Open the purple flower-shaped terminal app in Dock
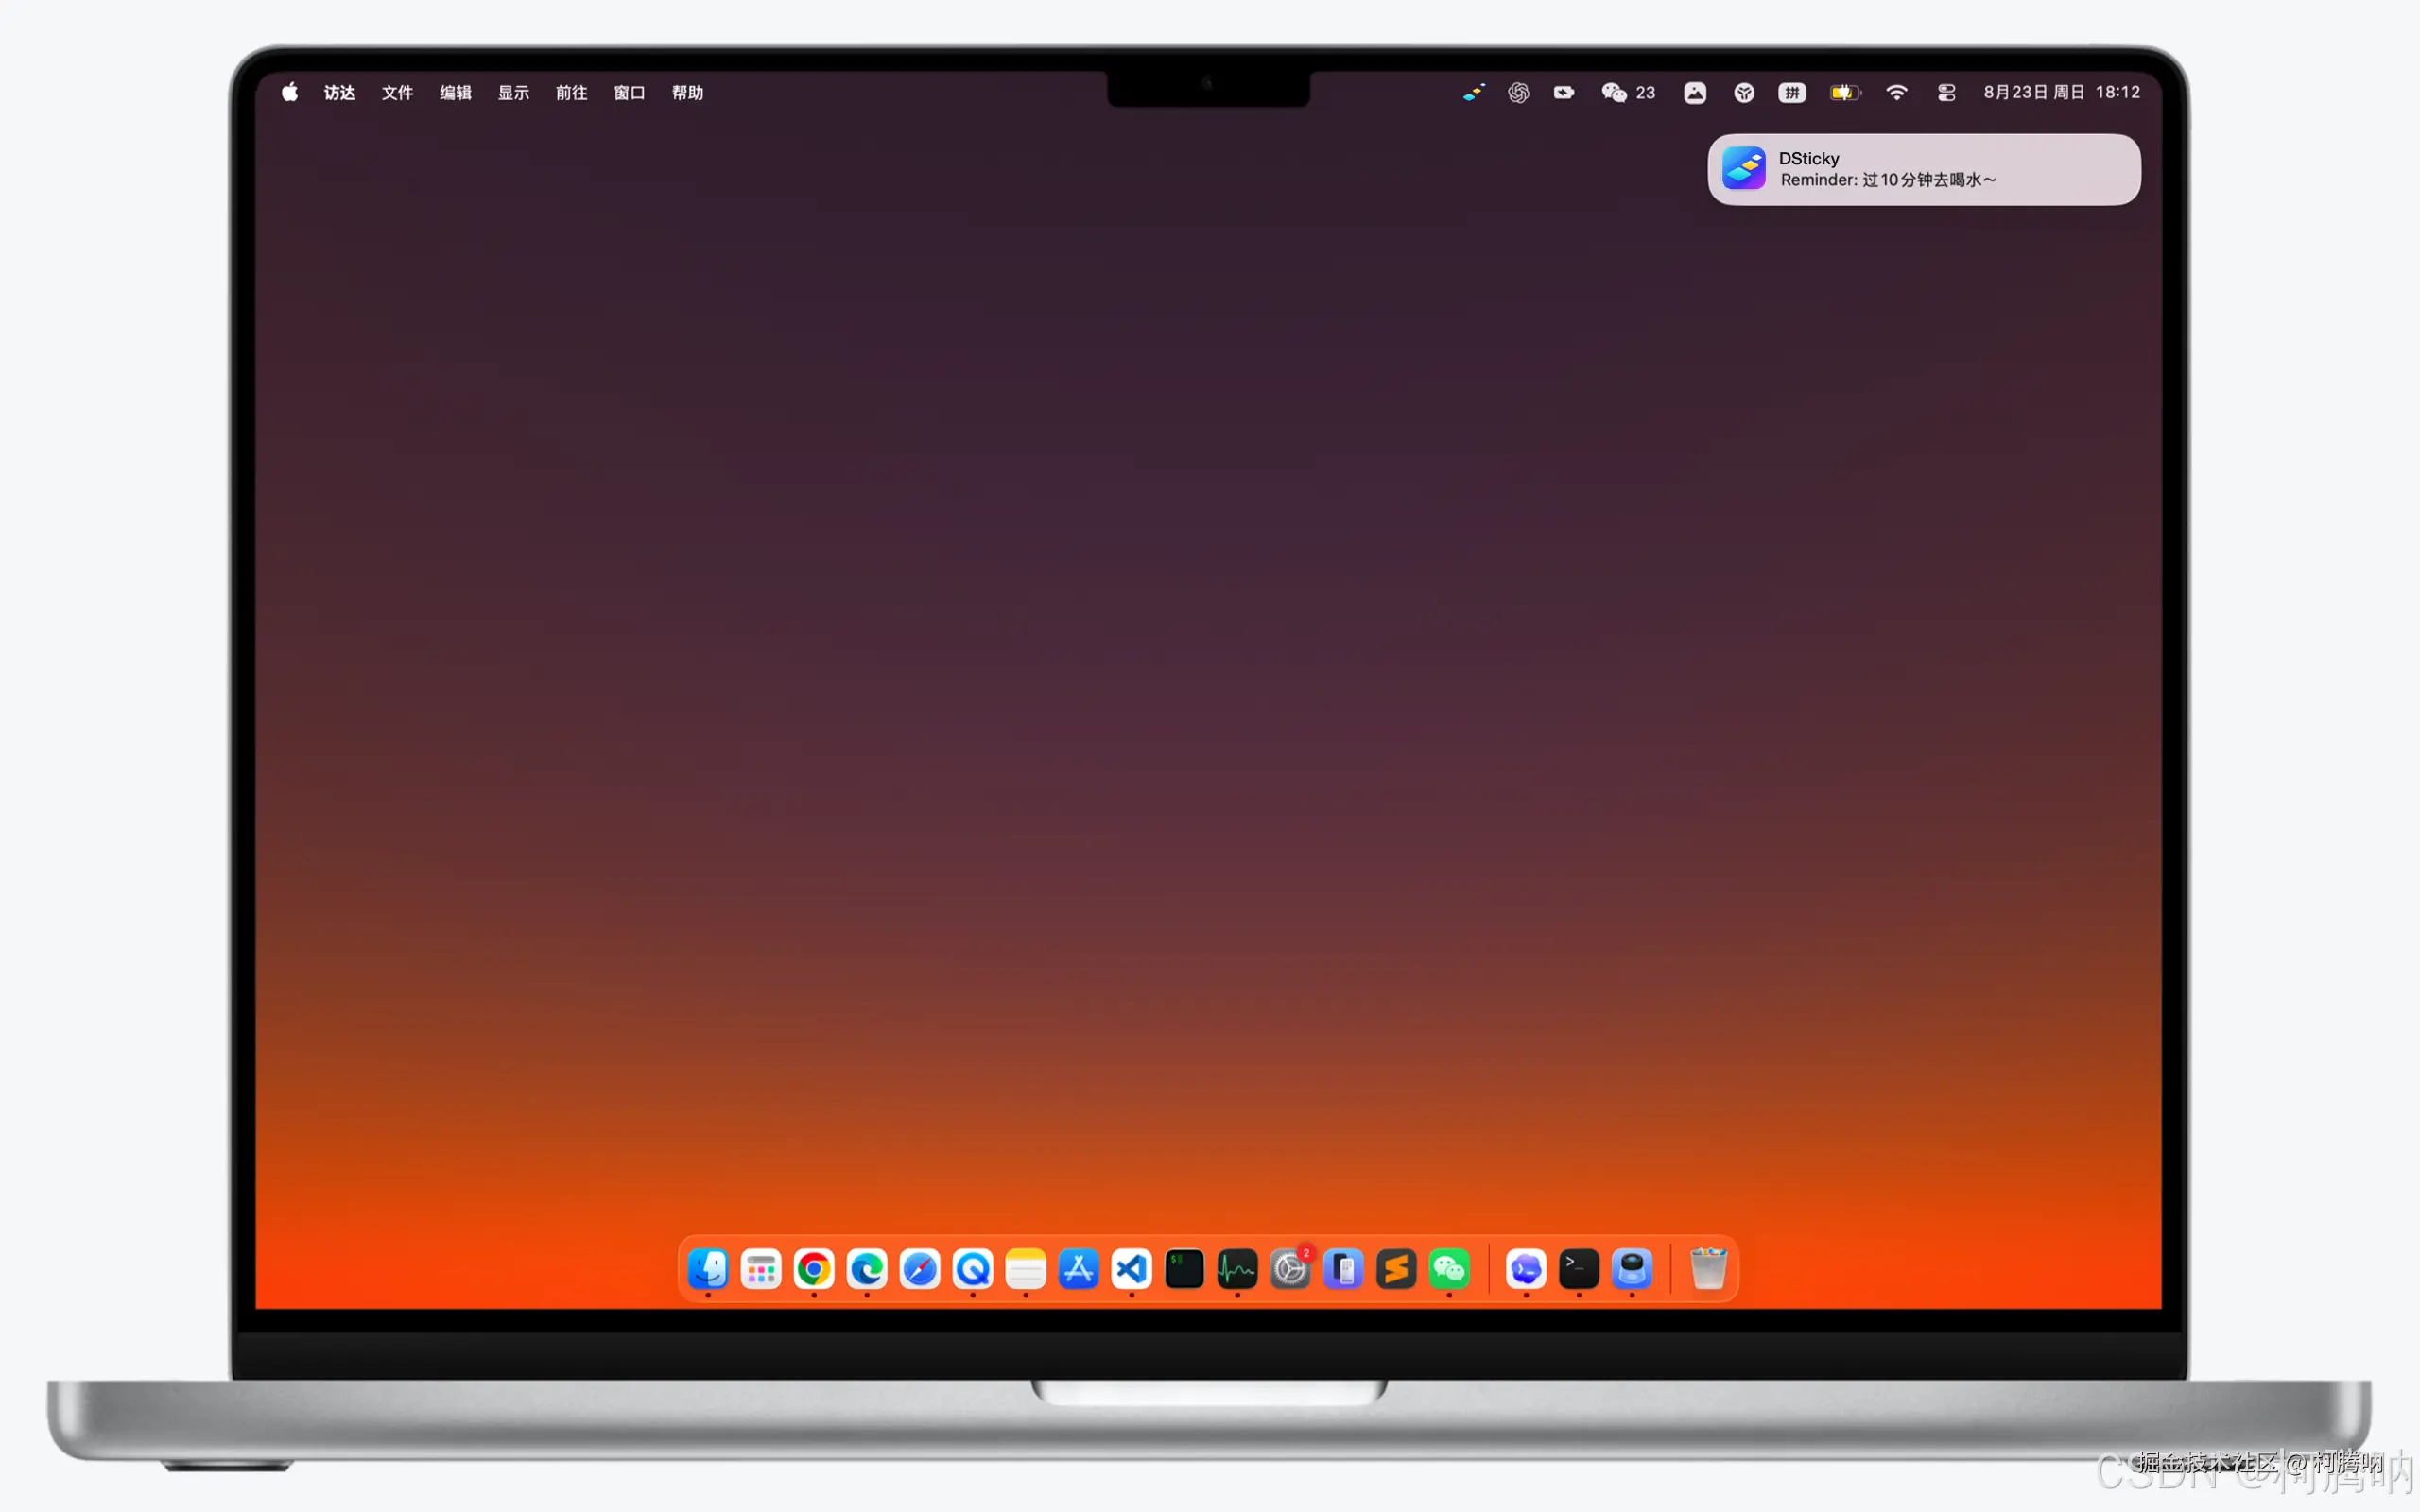This screenshot has width=2420, height=1512. tap(1526, 1269)
